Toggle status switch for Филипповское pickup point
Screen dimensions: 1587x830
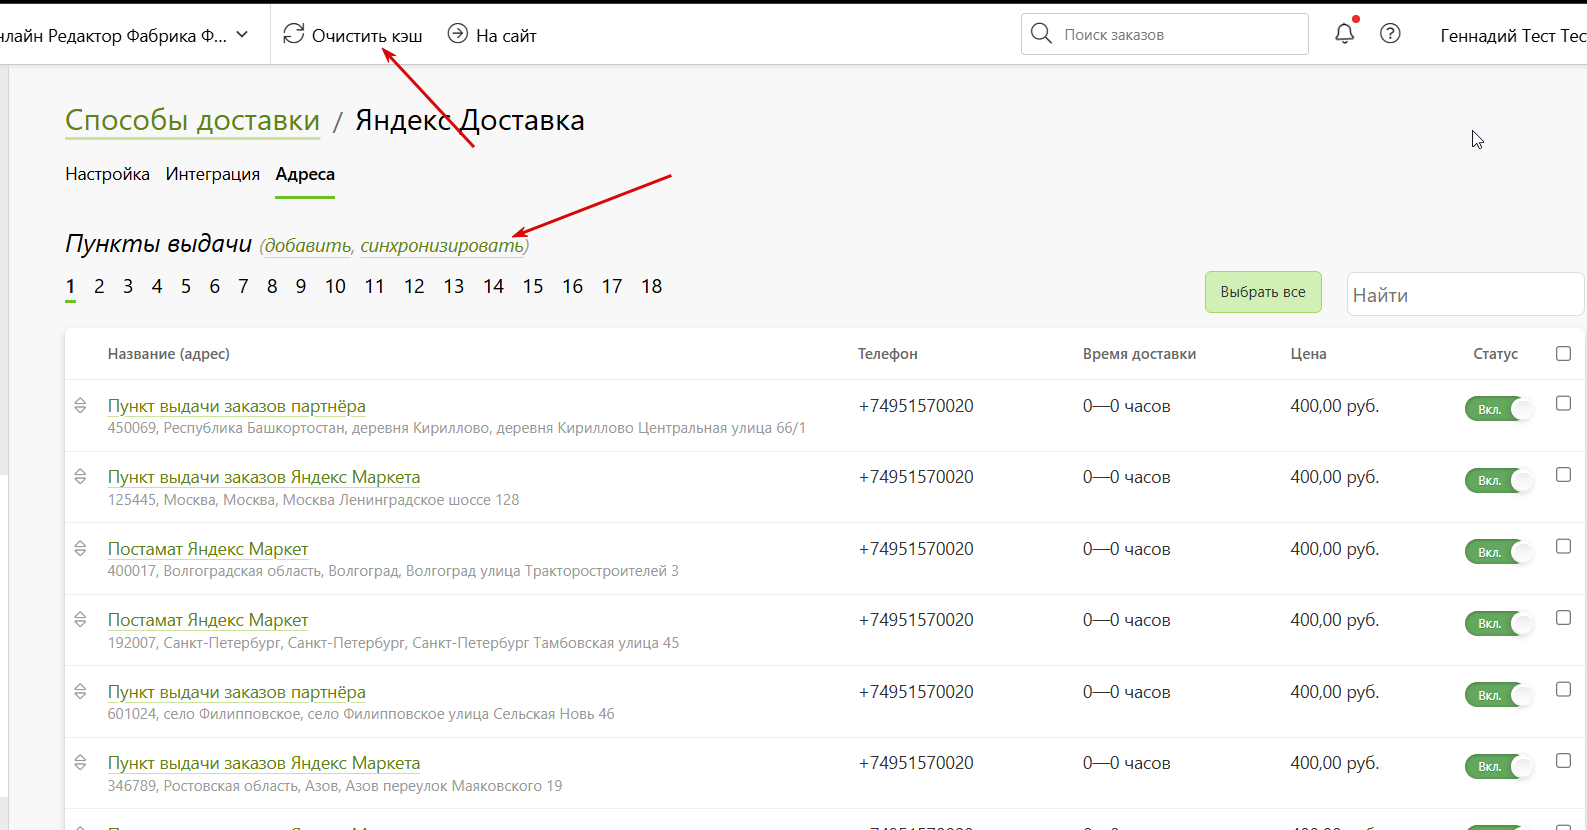[x=1499, y=695]
